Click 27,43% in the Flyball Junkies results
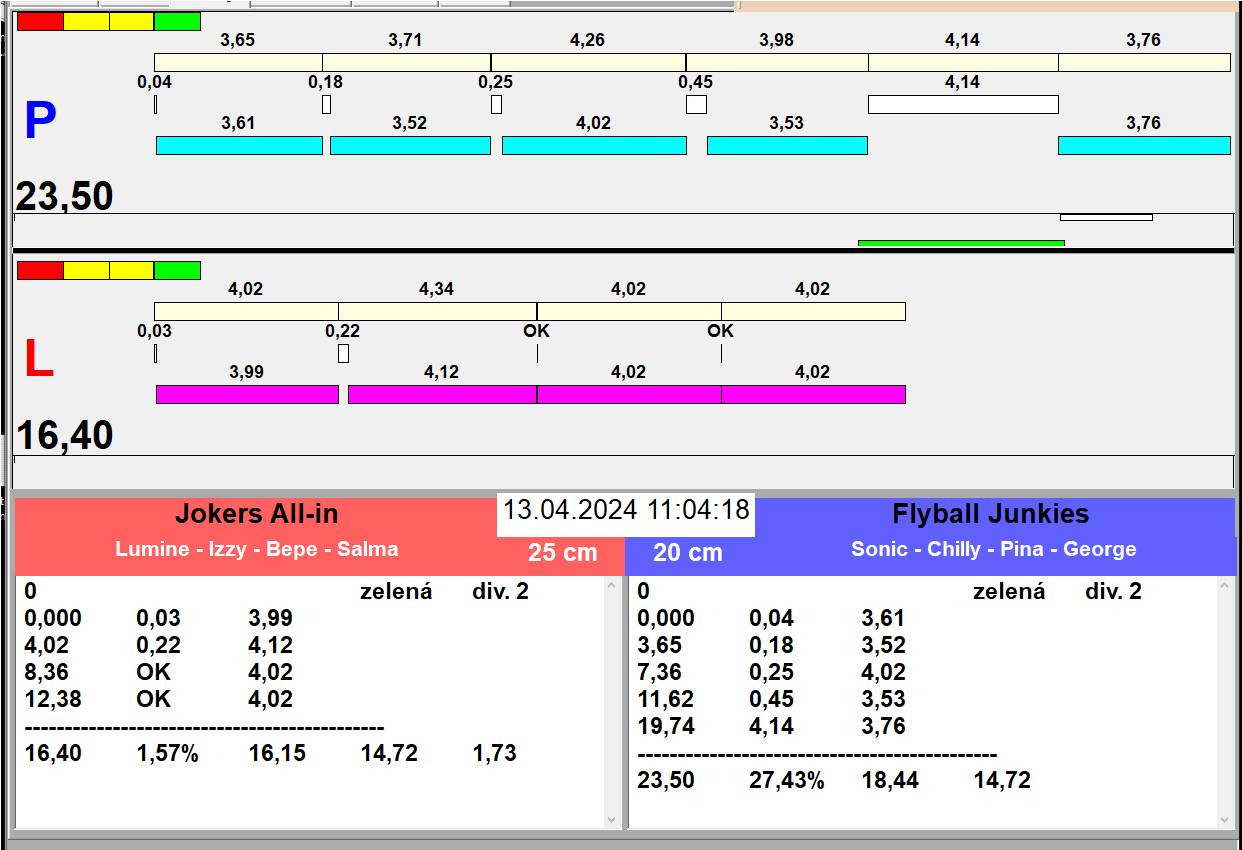 point(787,780)
